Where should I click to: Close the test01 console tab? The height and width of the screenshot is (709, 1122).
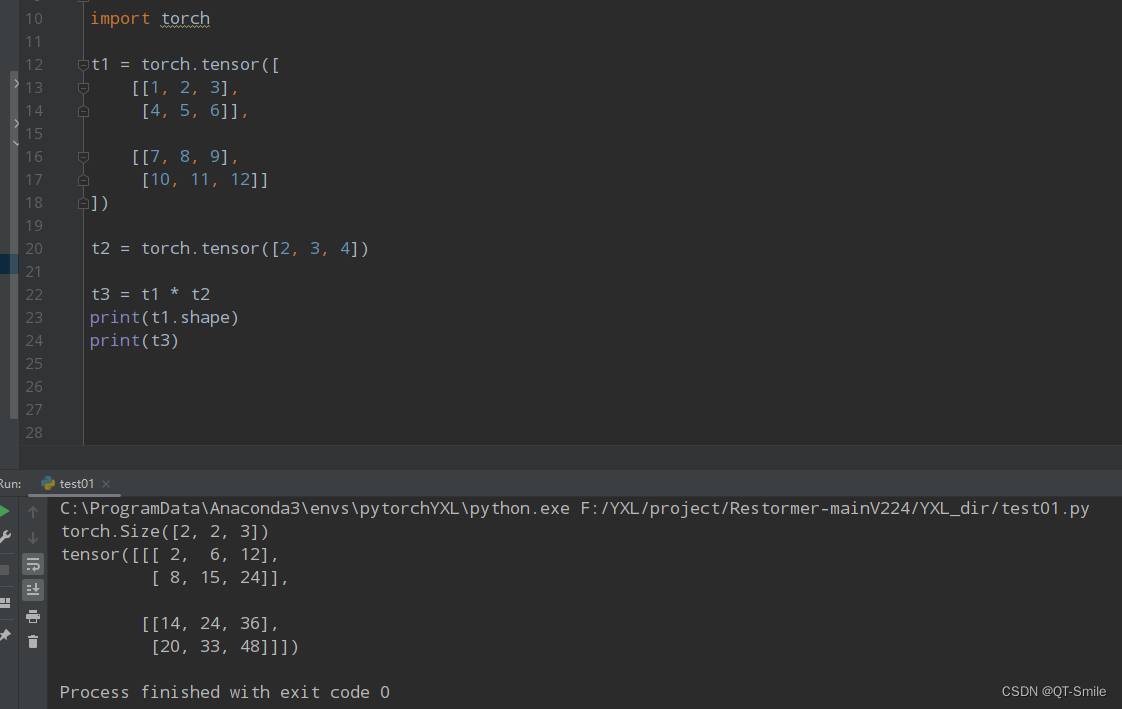coord(105,483)
